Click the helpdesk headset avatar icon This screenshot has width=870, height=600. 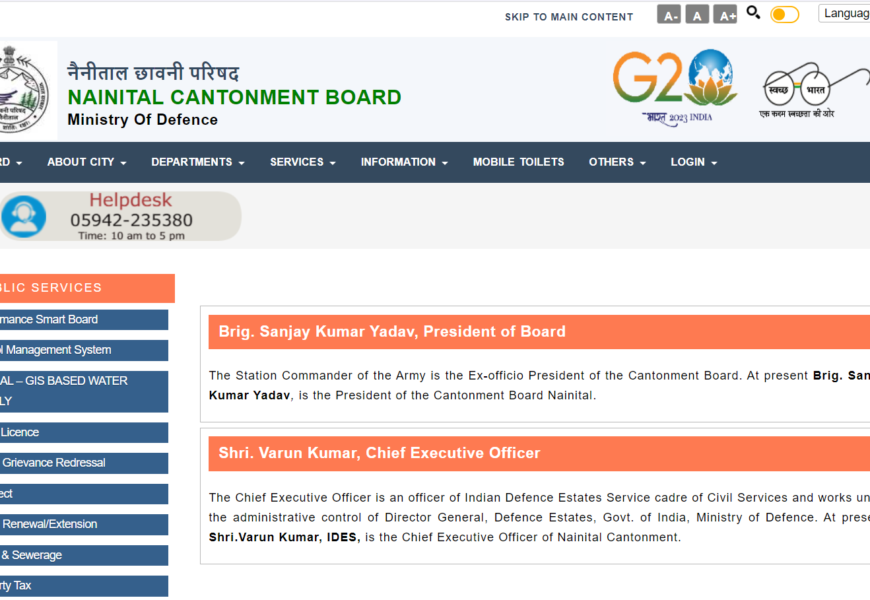pos(23,216)
